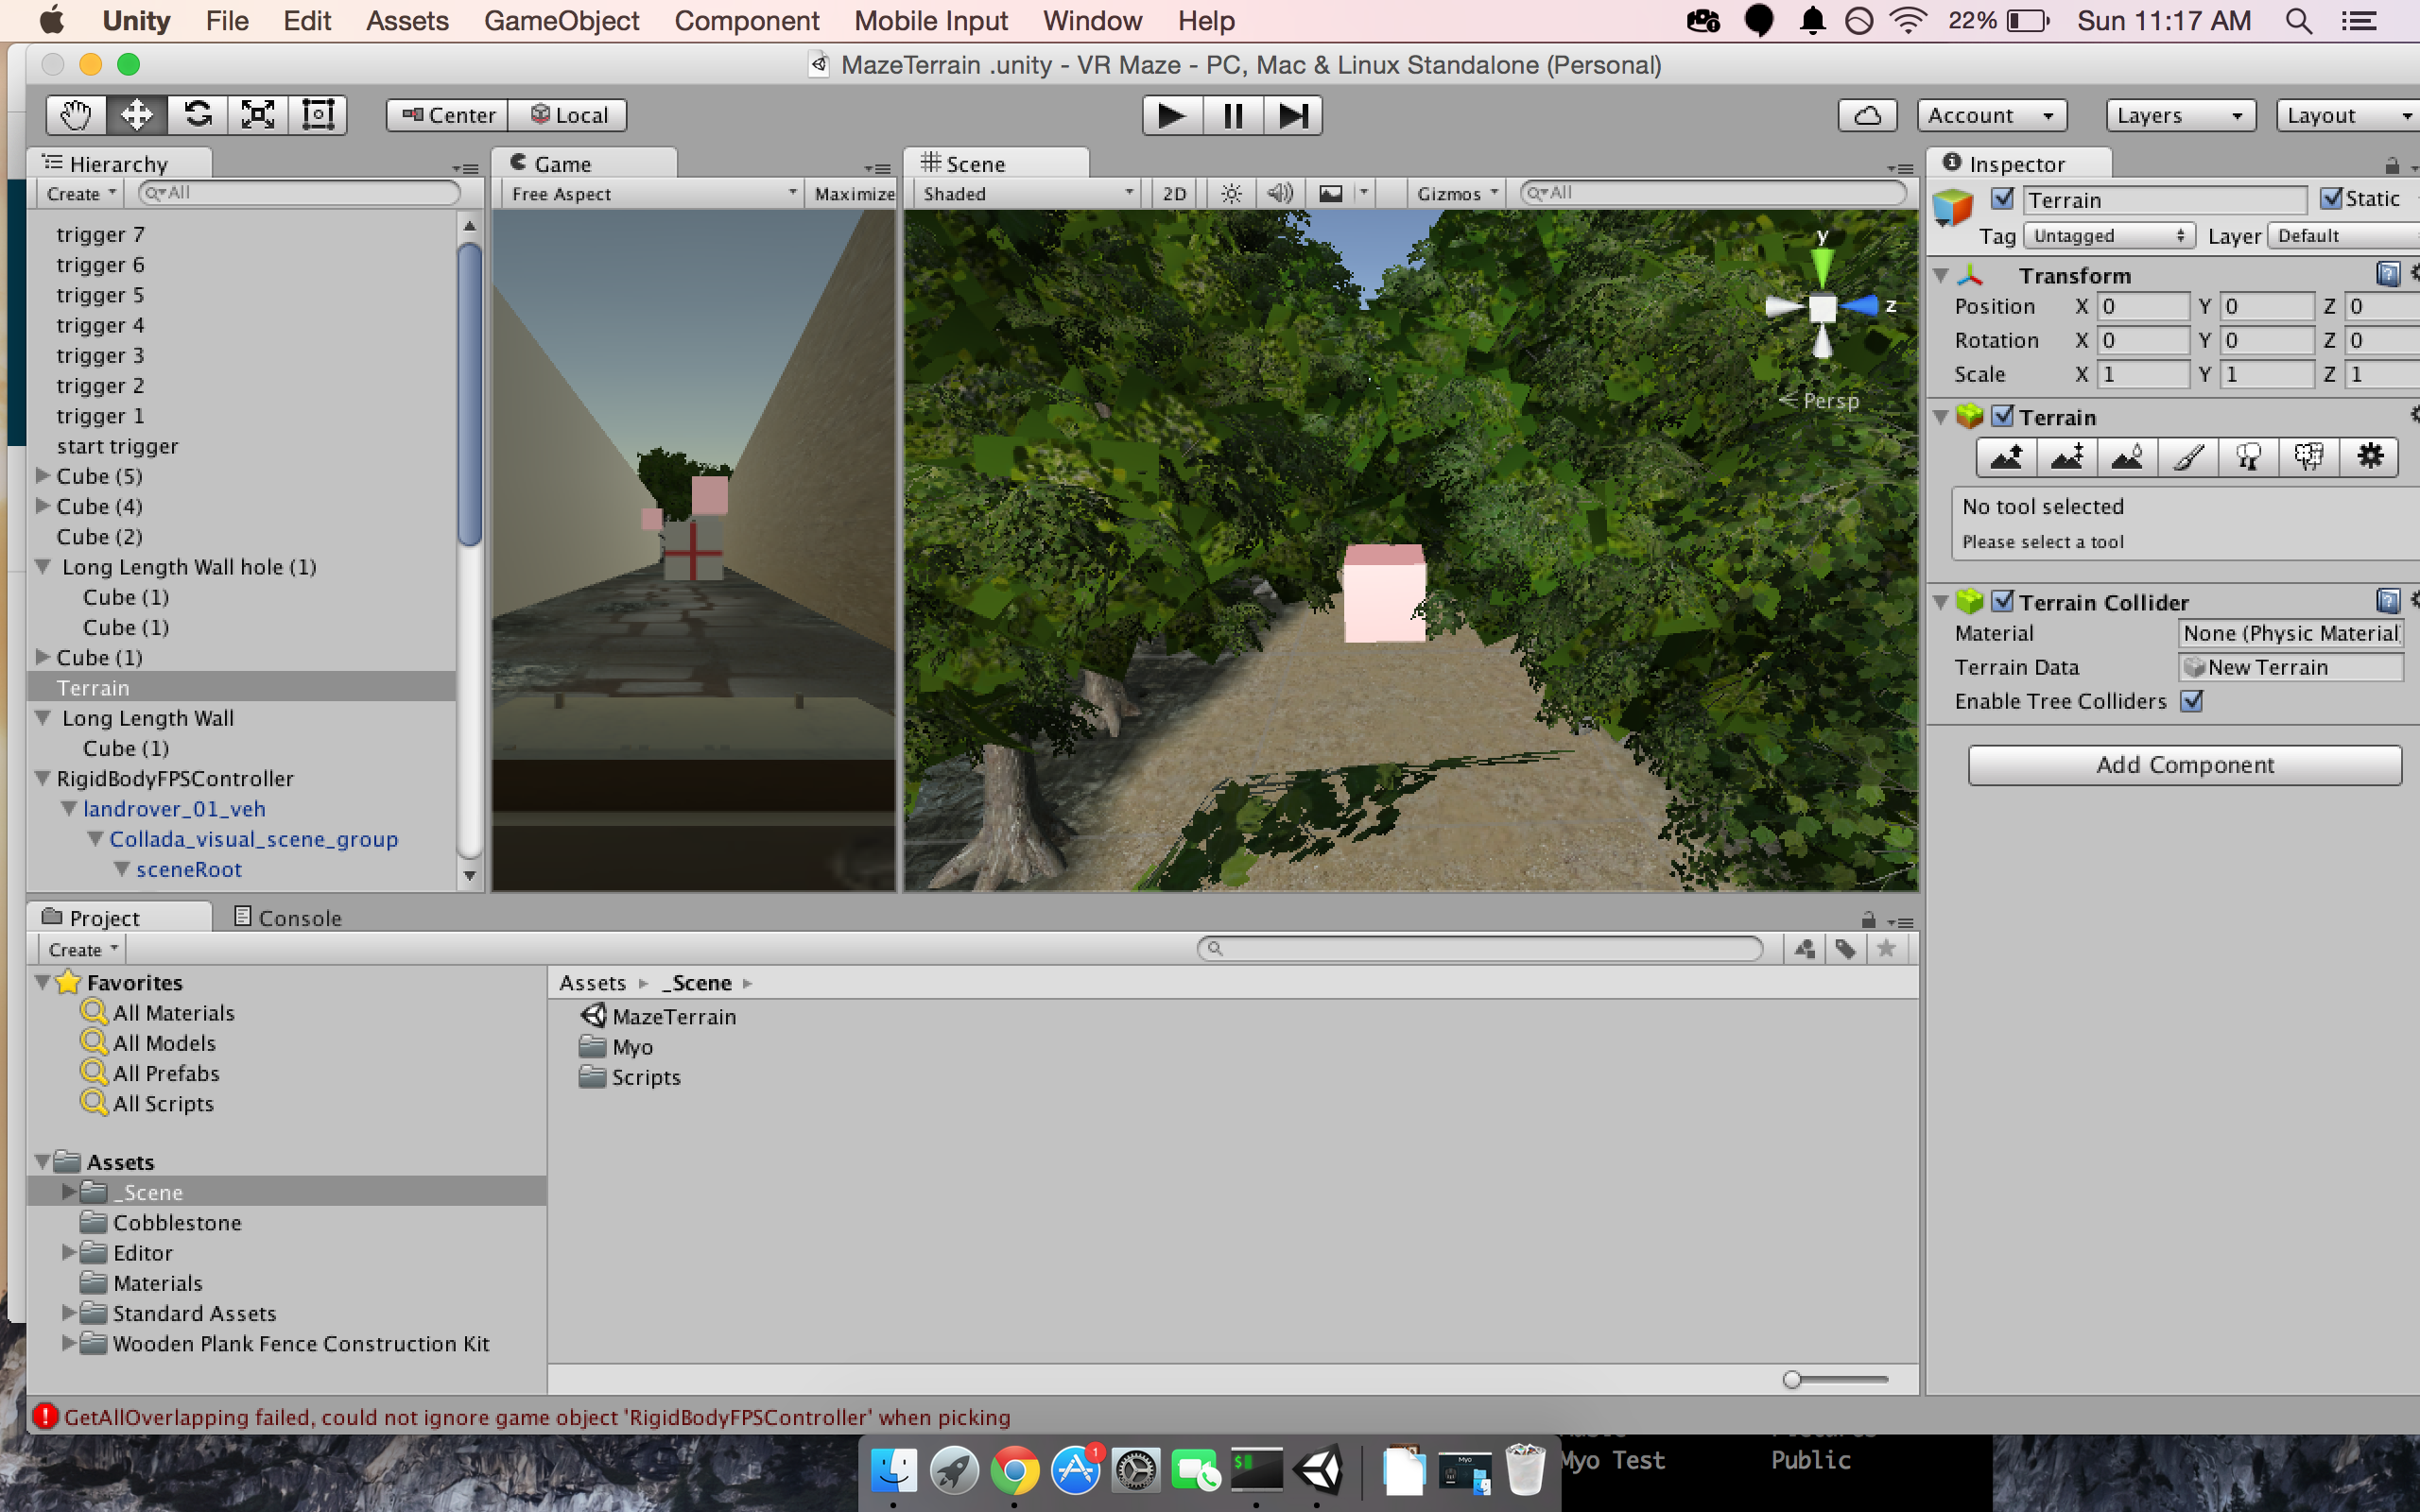Select the Place Trees terrain tool
The width and height of the screenshot is (2420, 1512).
tap(2247, 457)
